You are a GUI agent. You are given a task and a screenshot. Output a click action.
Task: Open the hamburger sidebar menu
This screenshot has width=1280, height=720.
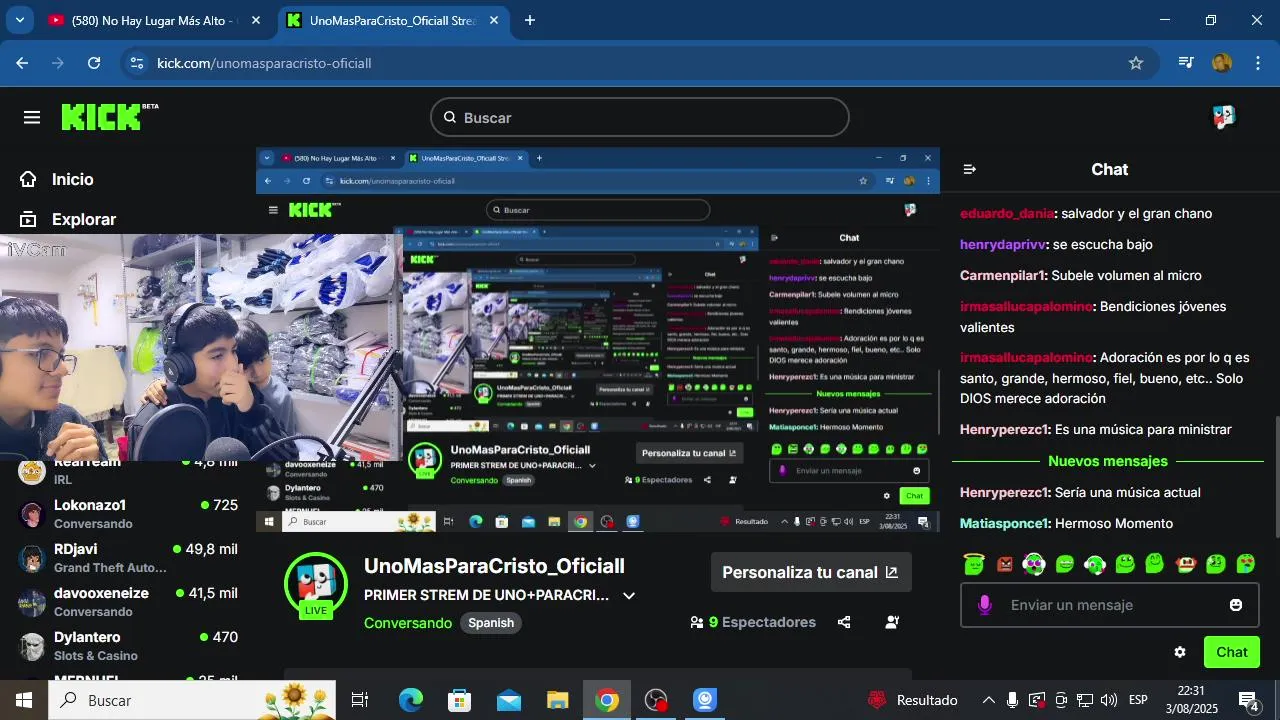(x=32, y=118)
